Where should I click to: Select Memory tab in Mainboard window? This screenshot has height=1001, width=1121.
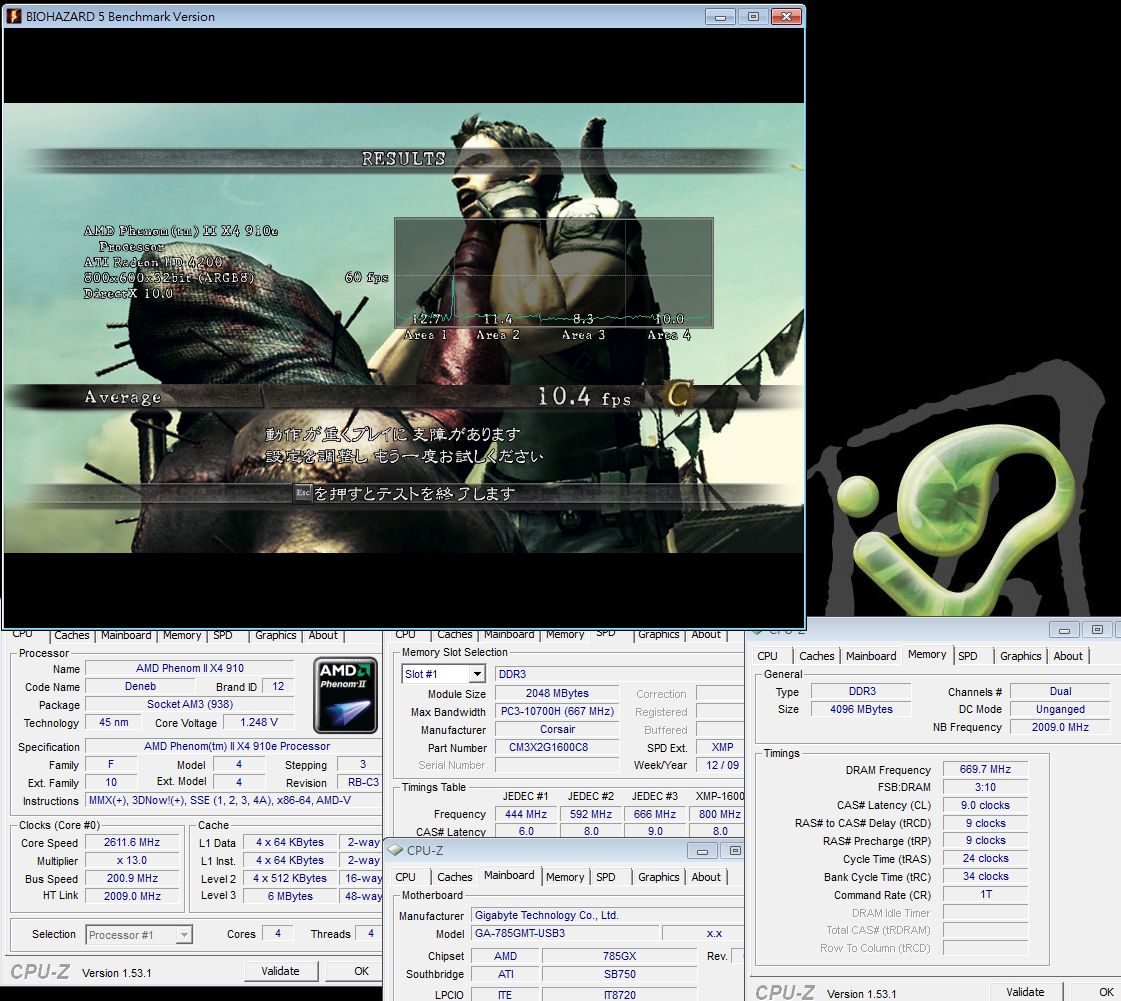565,877
